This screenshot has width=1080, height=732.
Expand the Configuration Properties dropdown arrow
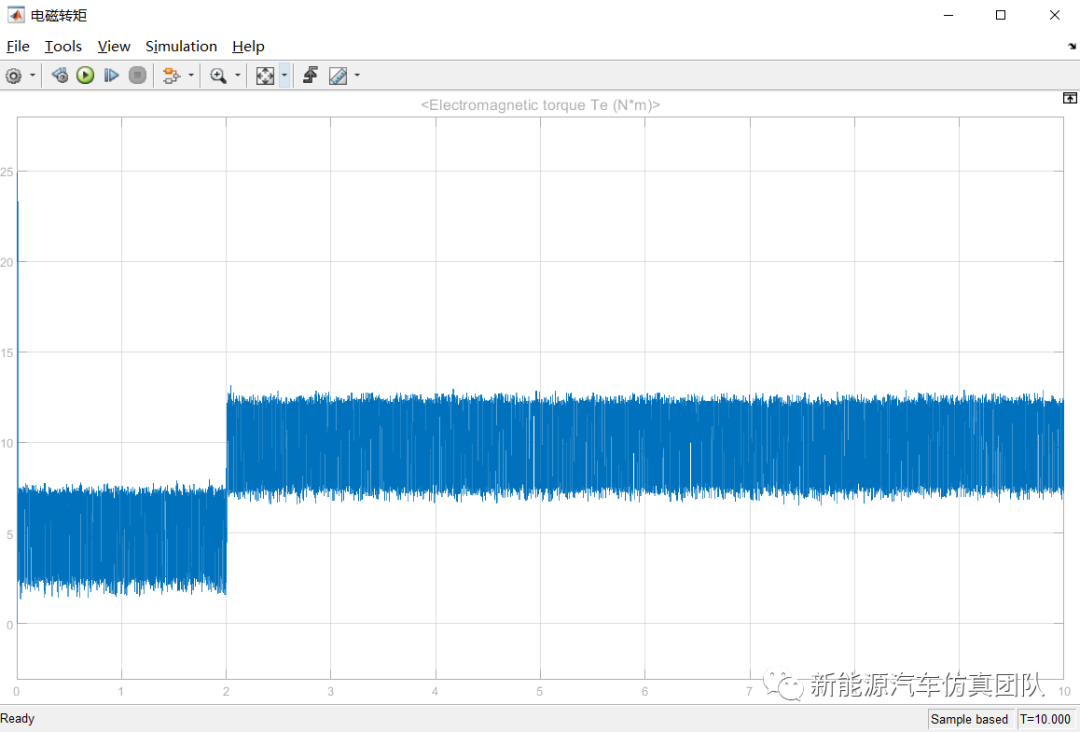pos(32,76)
